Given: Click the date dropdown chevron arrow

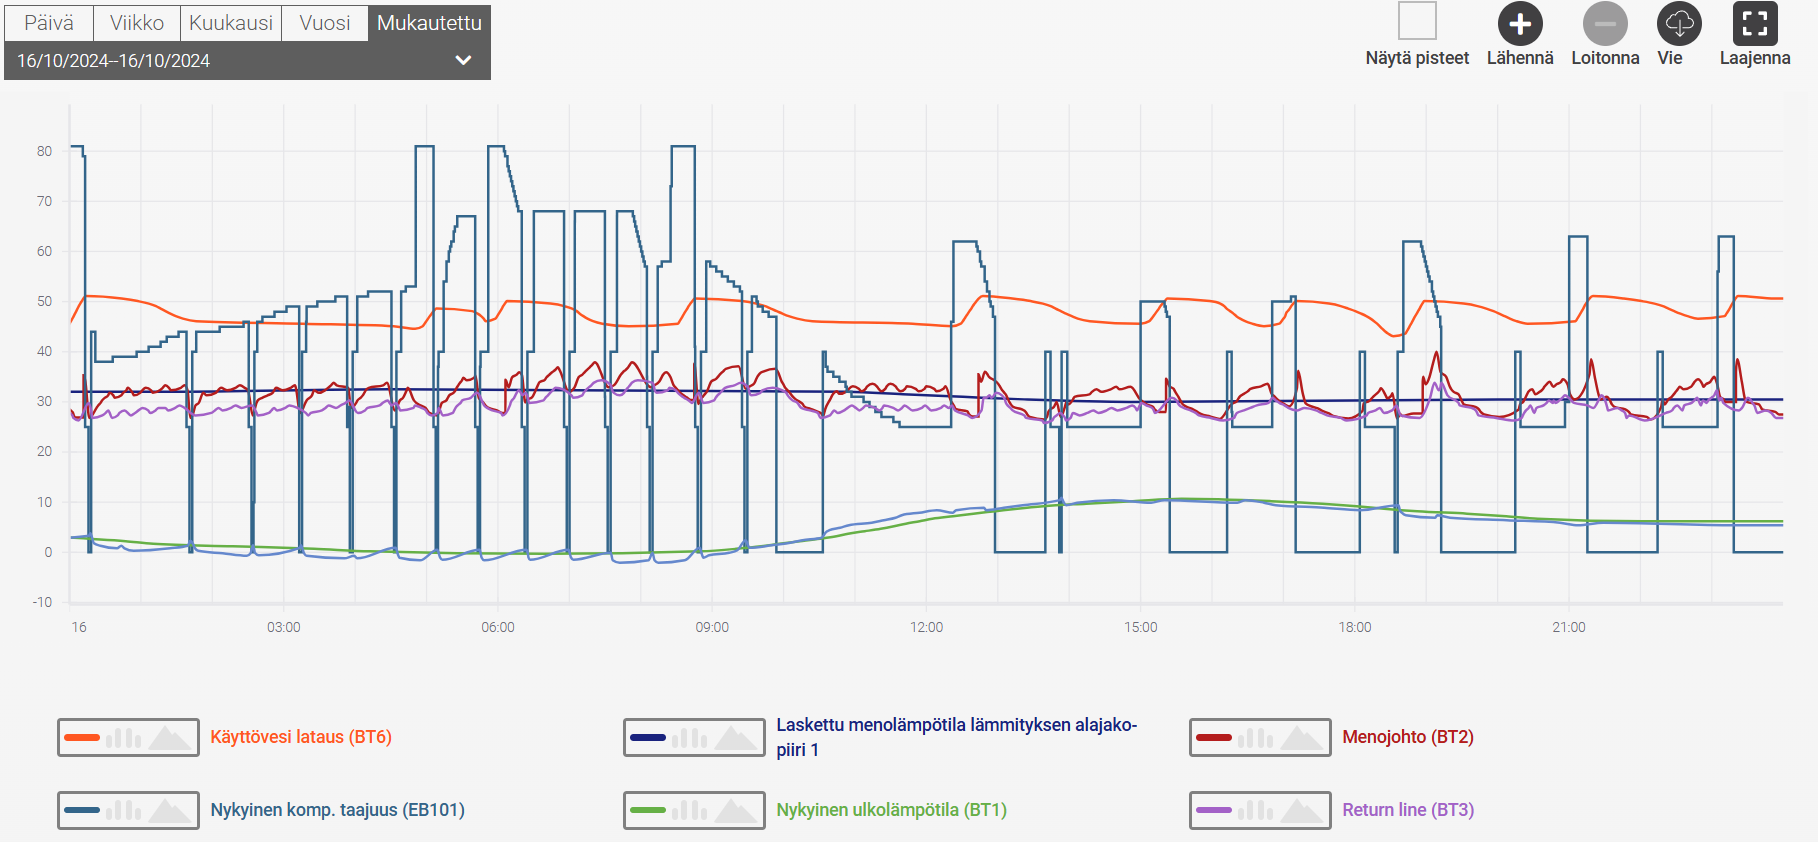Looking at the screenshot, I should [463, 60].
